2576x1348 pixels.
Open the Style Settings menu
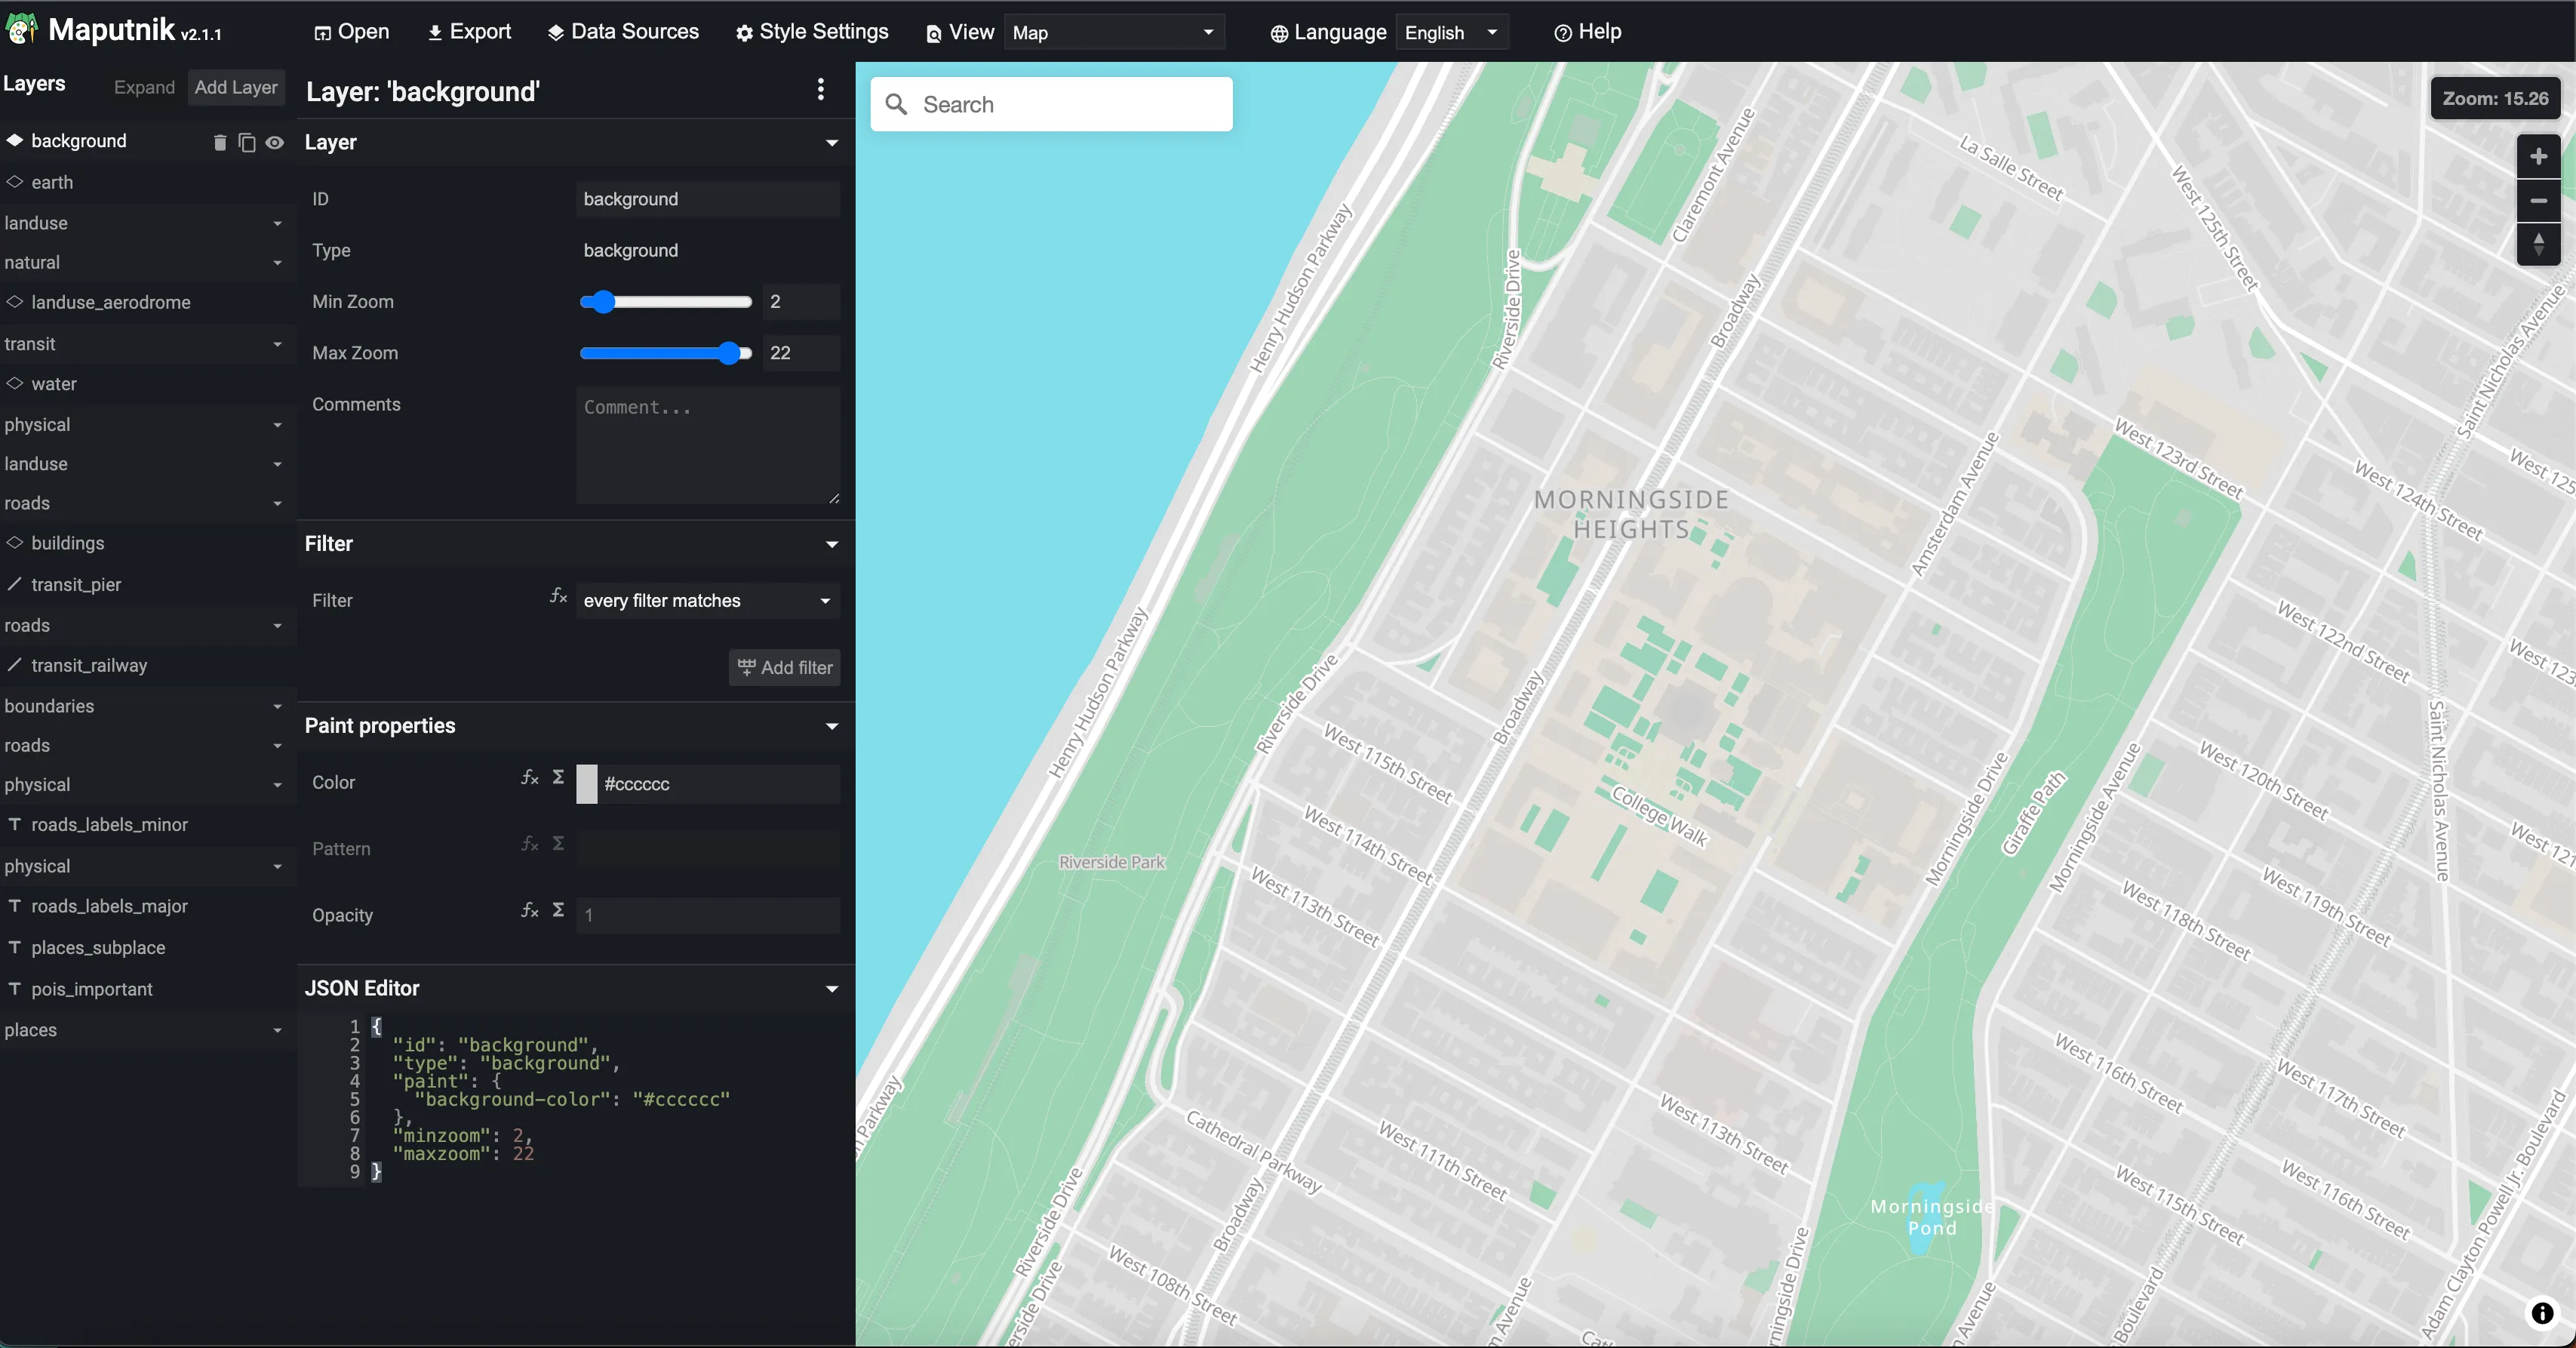point(812,32)
